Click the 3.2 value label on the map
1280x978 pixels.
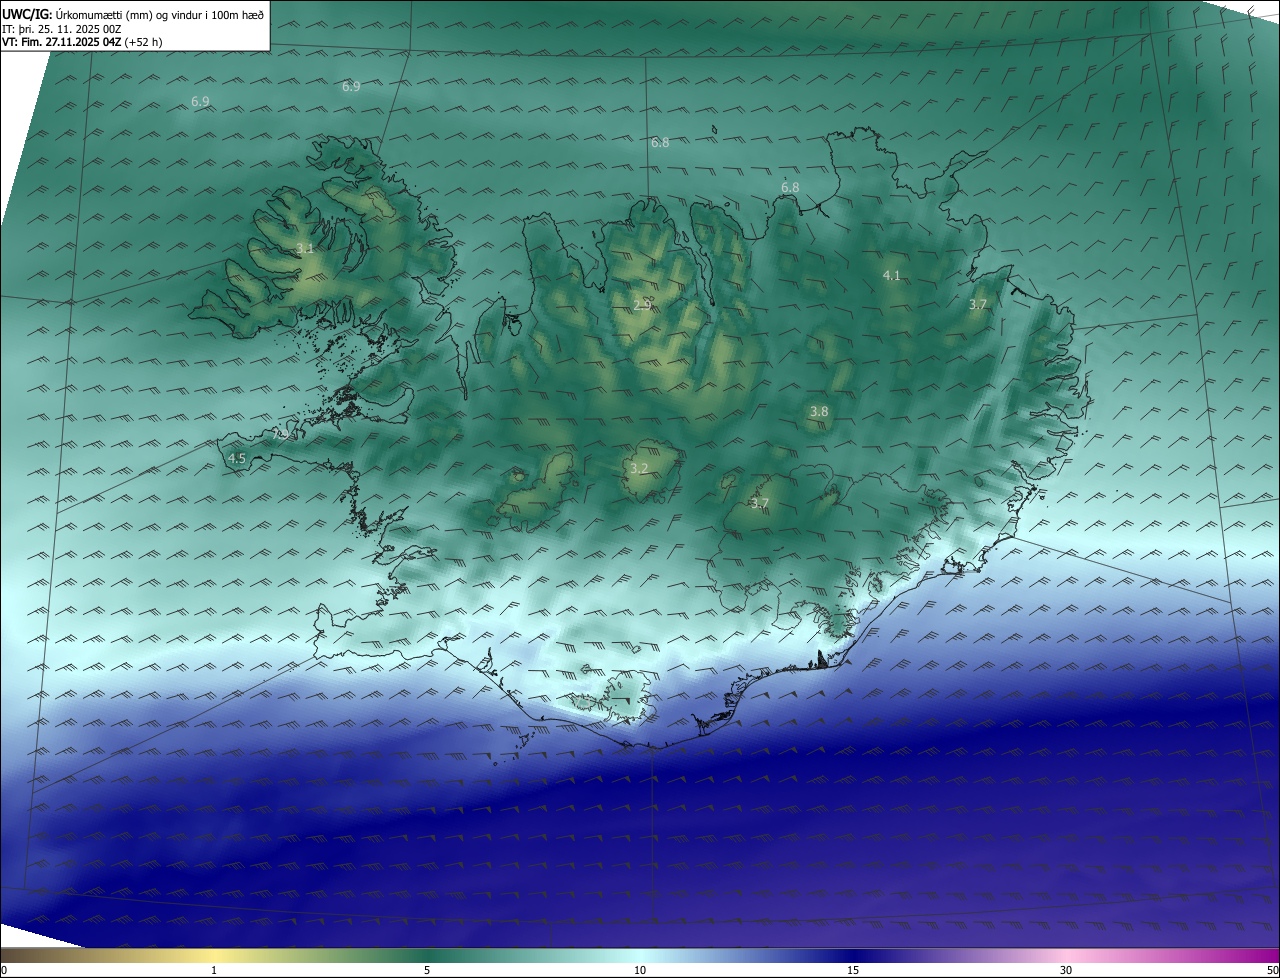(x=639, y=468)
